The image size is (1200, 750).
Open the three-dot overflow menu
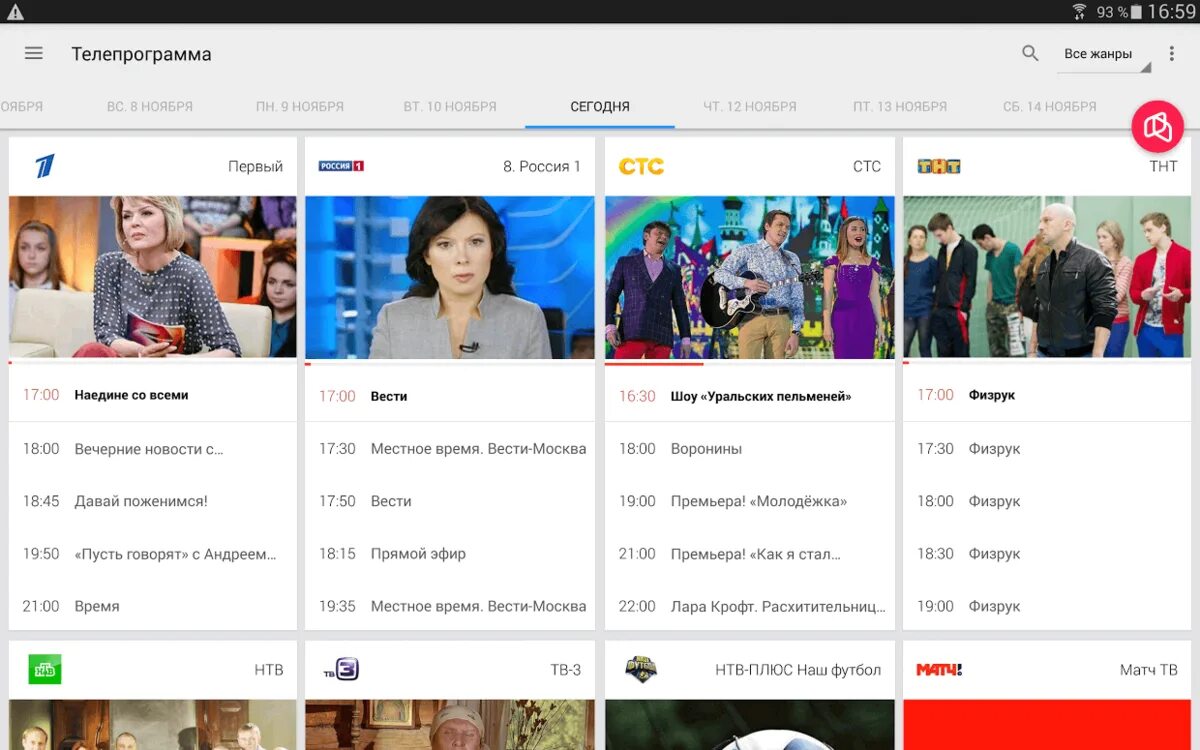click(x=1172, y=54)
